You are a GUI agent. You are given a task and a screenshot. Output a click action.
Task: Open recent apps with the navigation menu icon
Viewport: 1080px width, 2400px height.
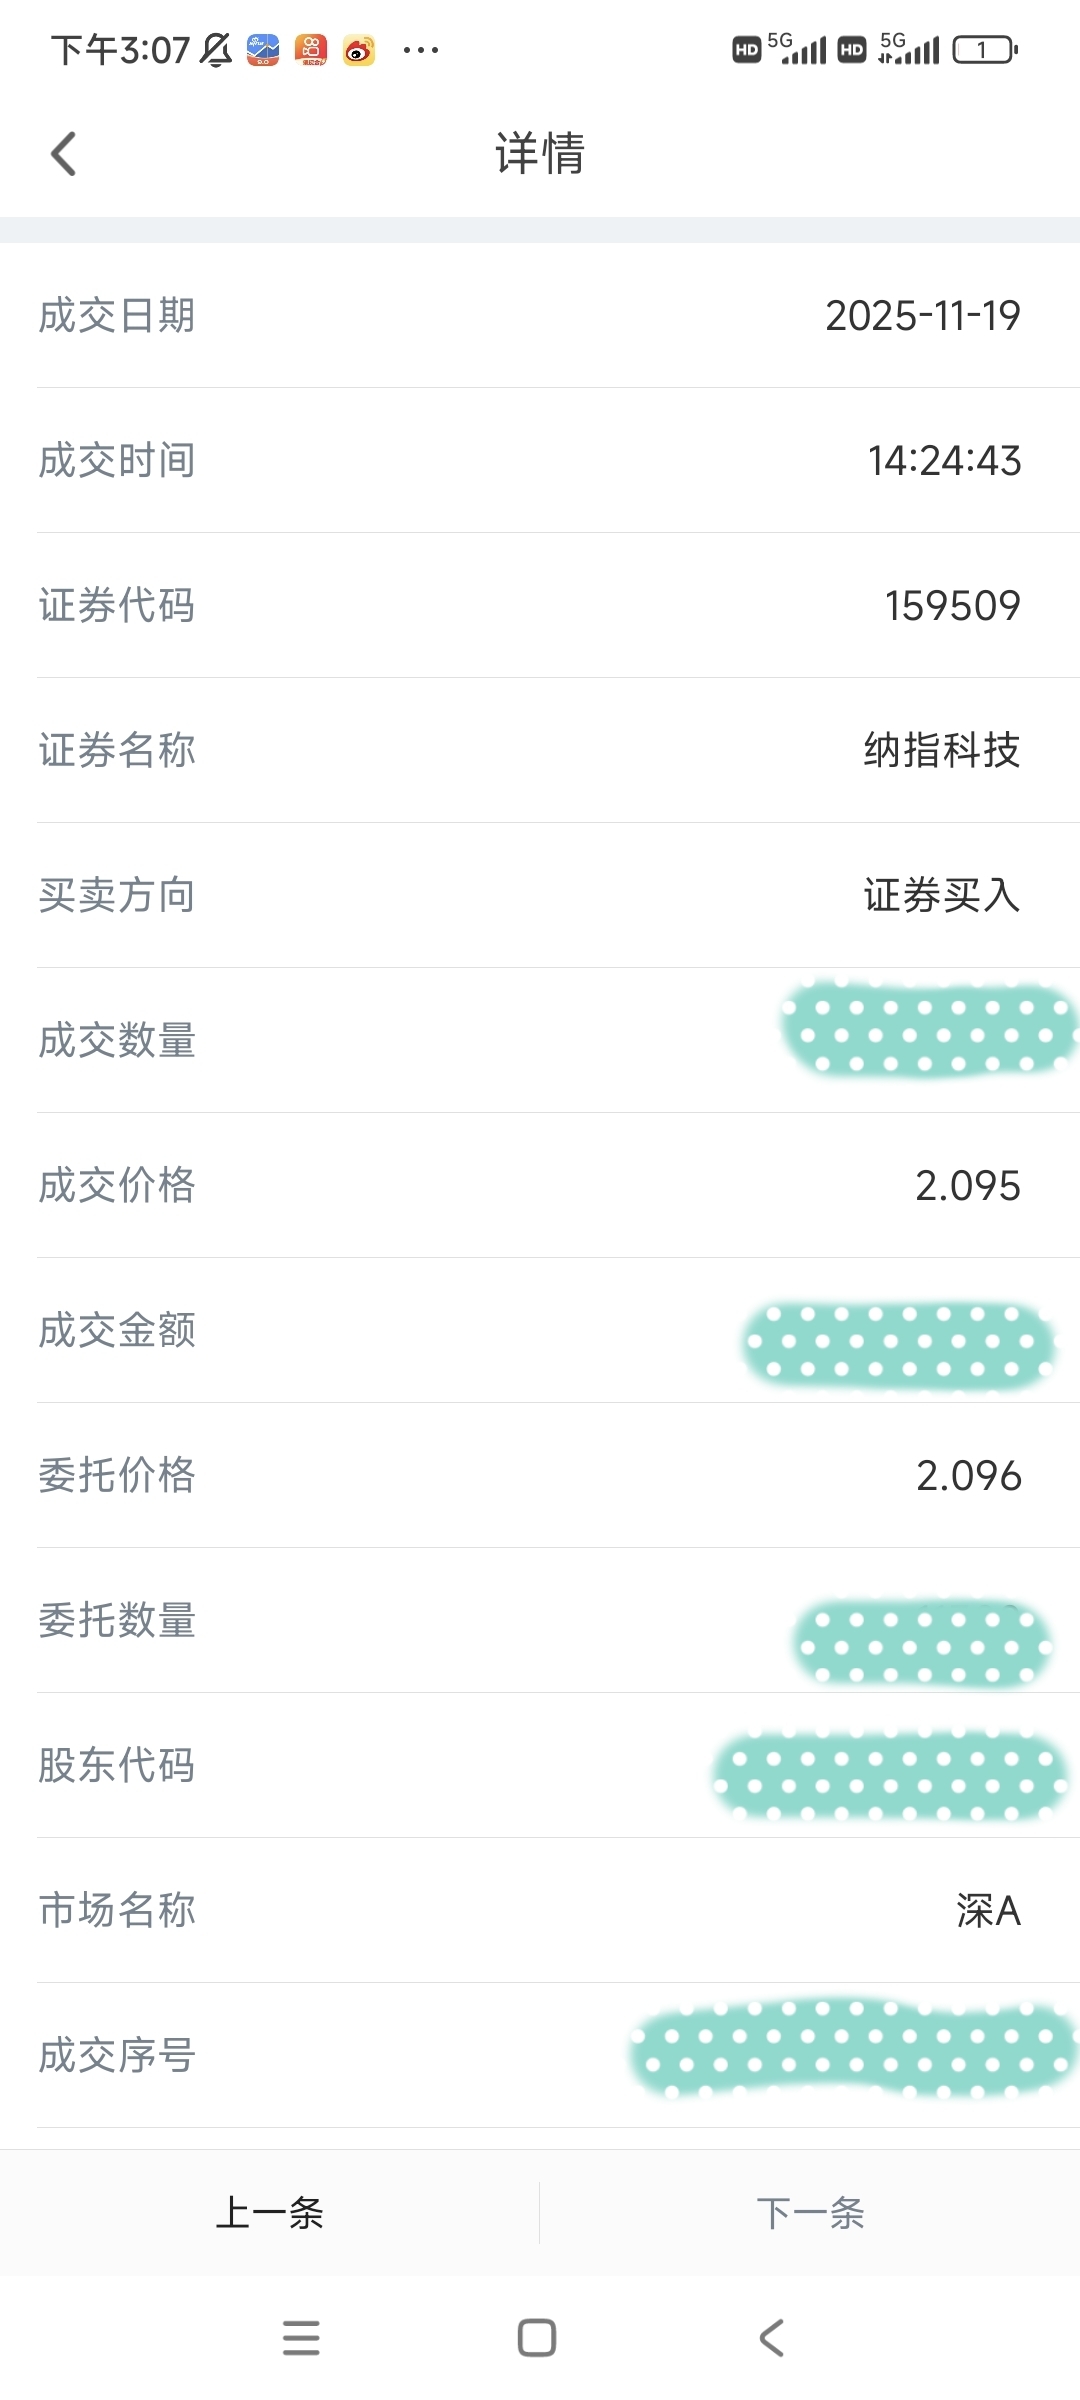(x=301, y=2338)
